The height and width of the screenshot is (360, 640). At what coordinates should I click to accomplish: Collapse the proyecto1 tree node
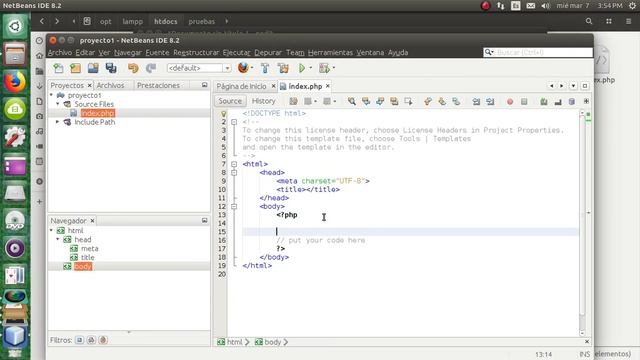click(51, 95)
